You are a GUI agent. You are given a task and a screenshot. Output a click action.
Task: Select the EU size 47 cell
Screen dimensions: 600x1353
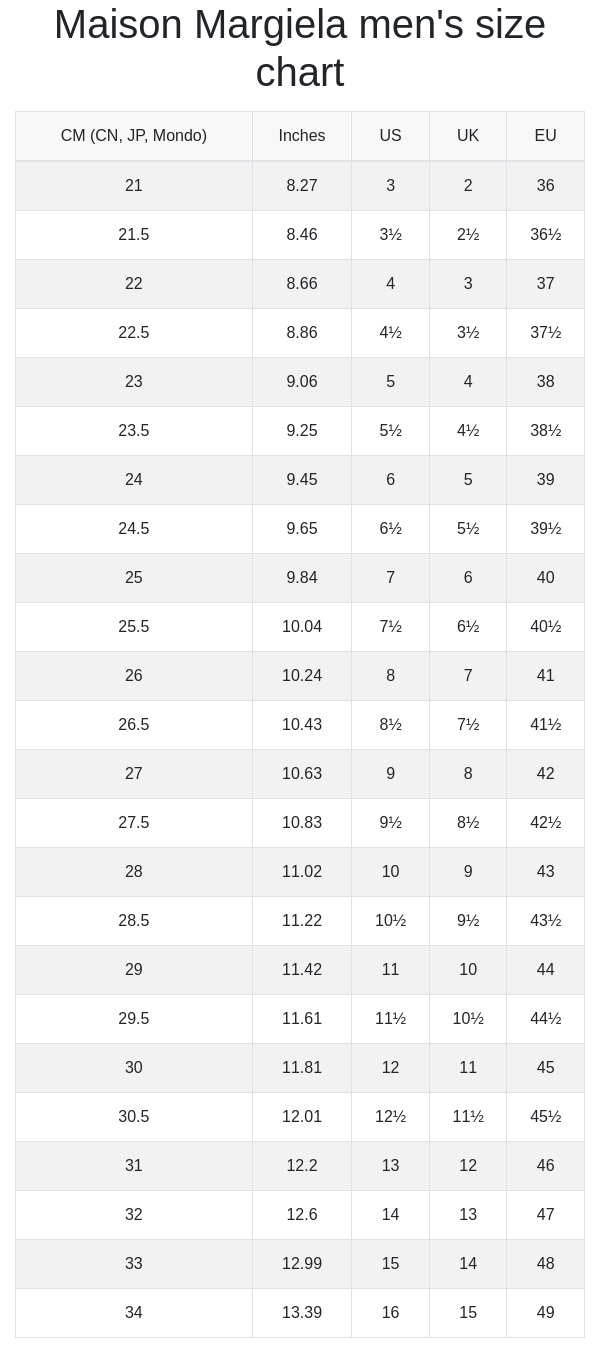[545, 1214]
